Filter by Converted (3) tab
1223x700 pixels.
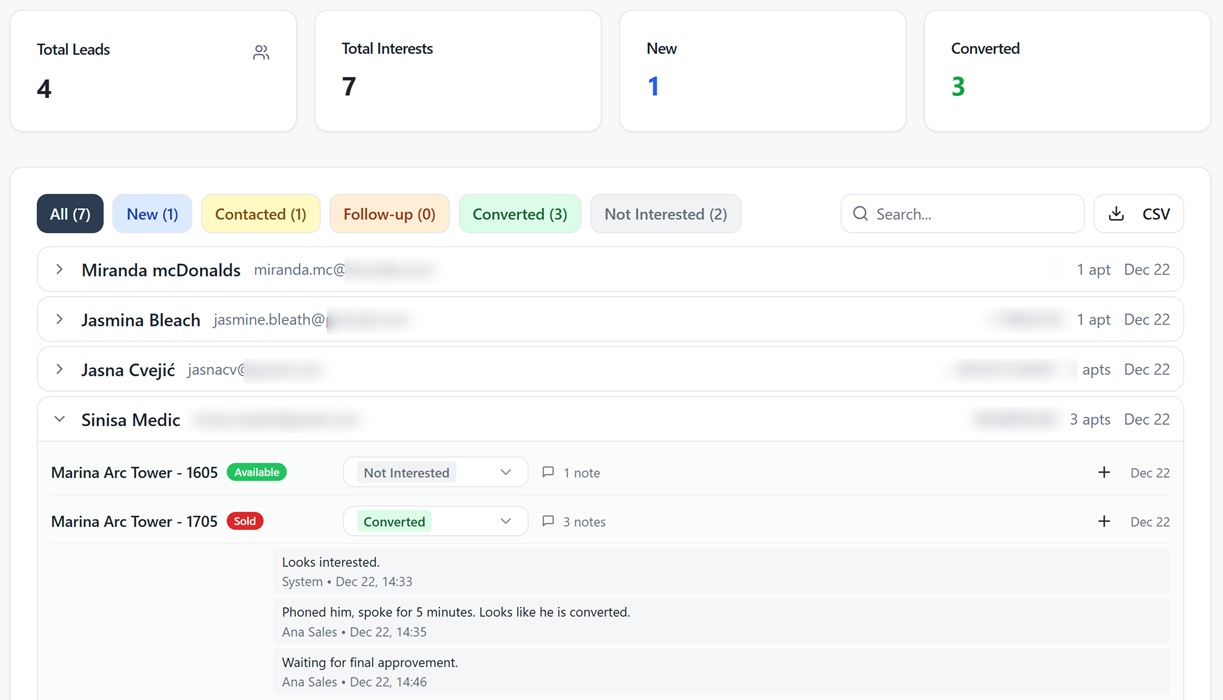pyautogui.click(x=519, y=214)
